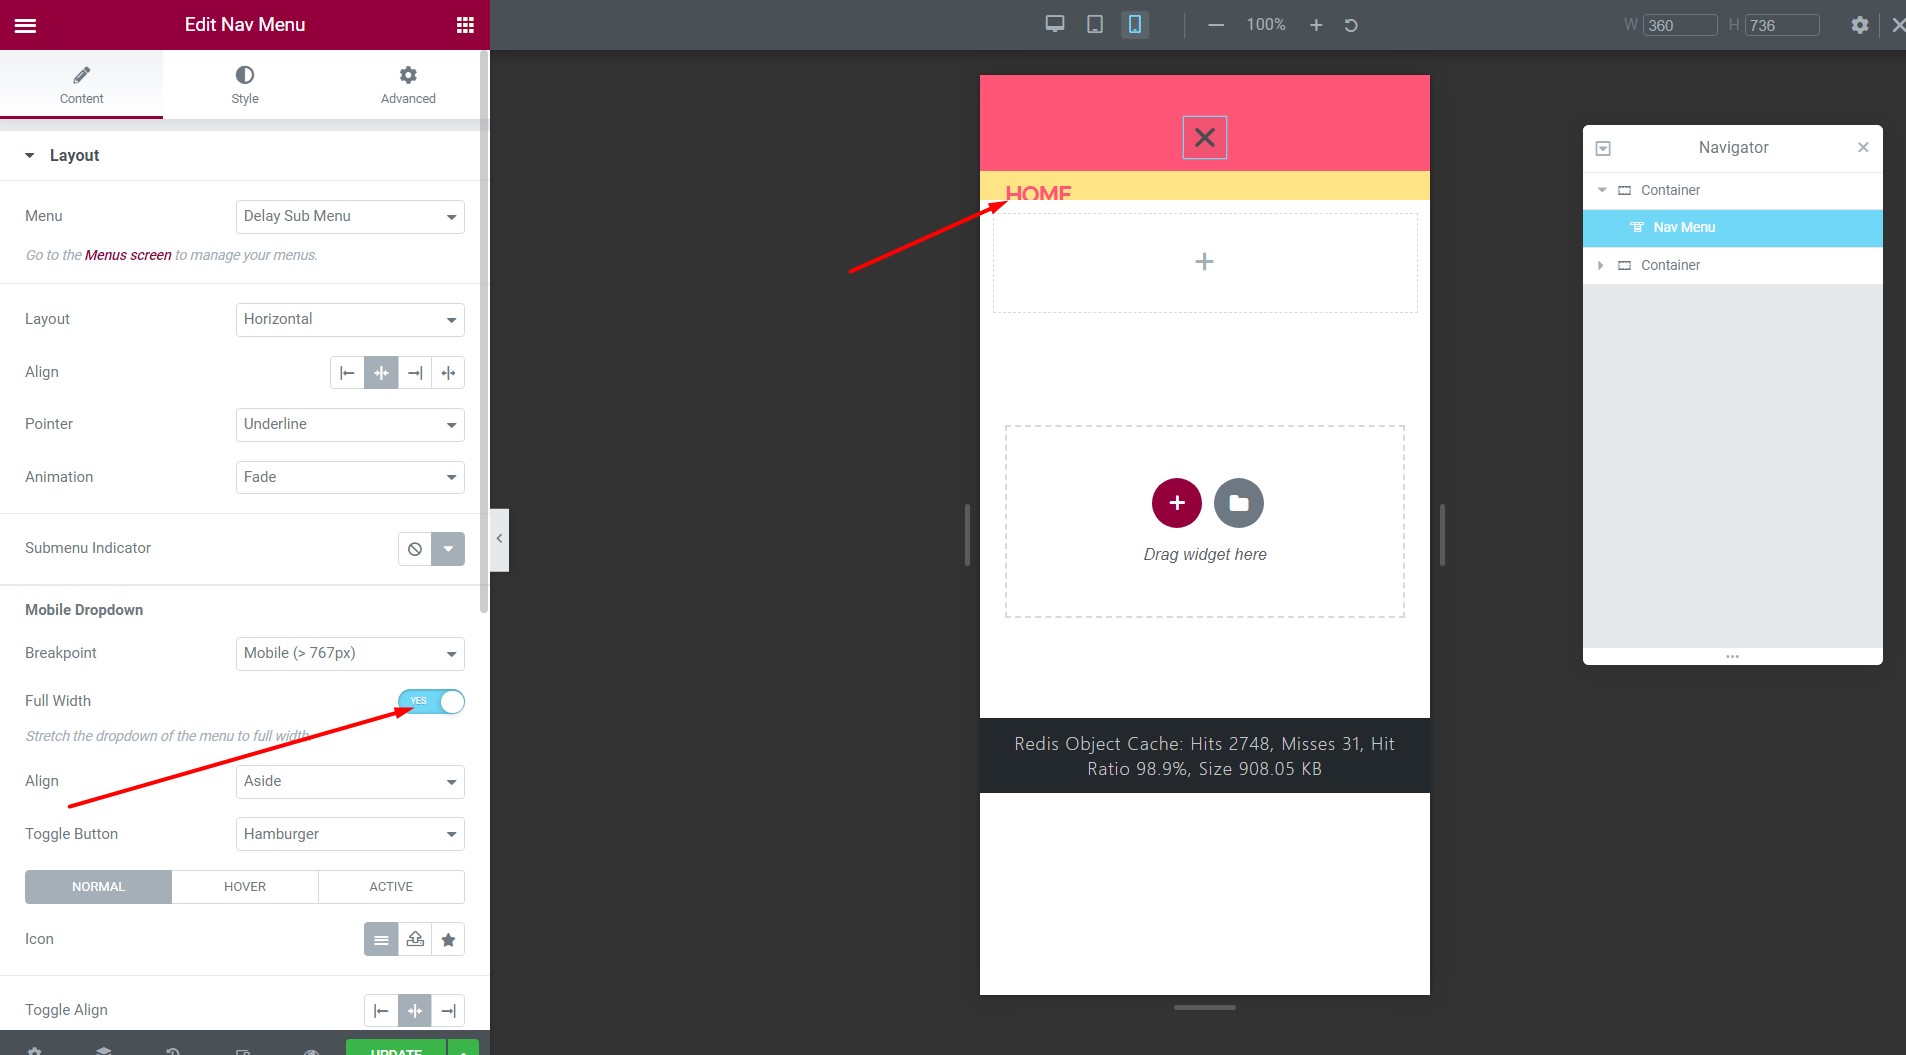The width and height of the screenshot is (1906, 1055).
Task: Disable the Full Width toggle
Action: tap(431, 701)
